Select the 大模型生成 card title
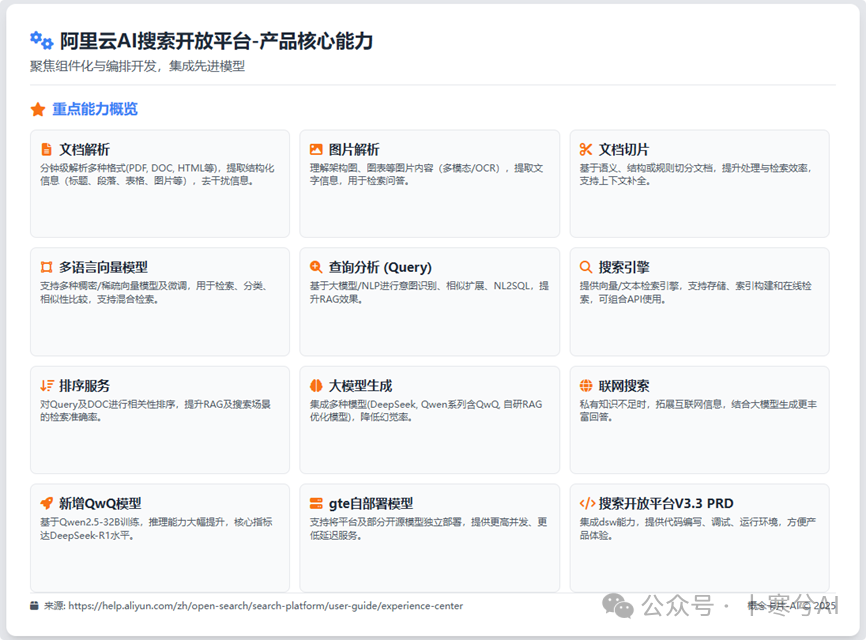 [360, 385]
